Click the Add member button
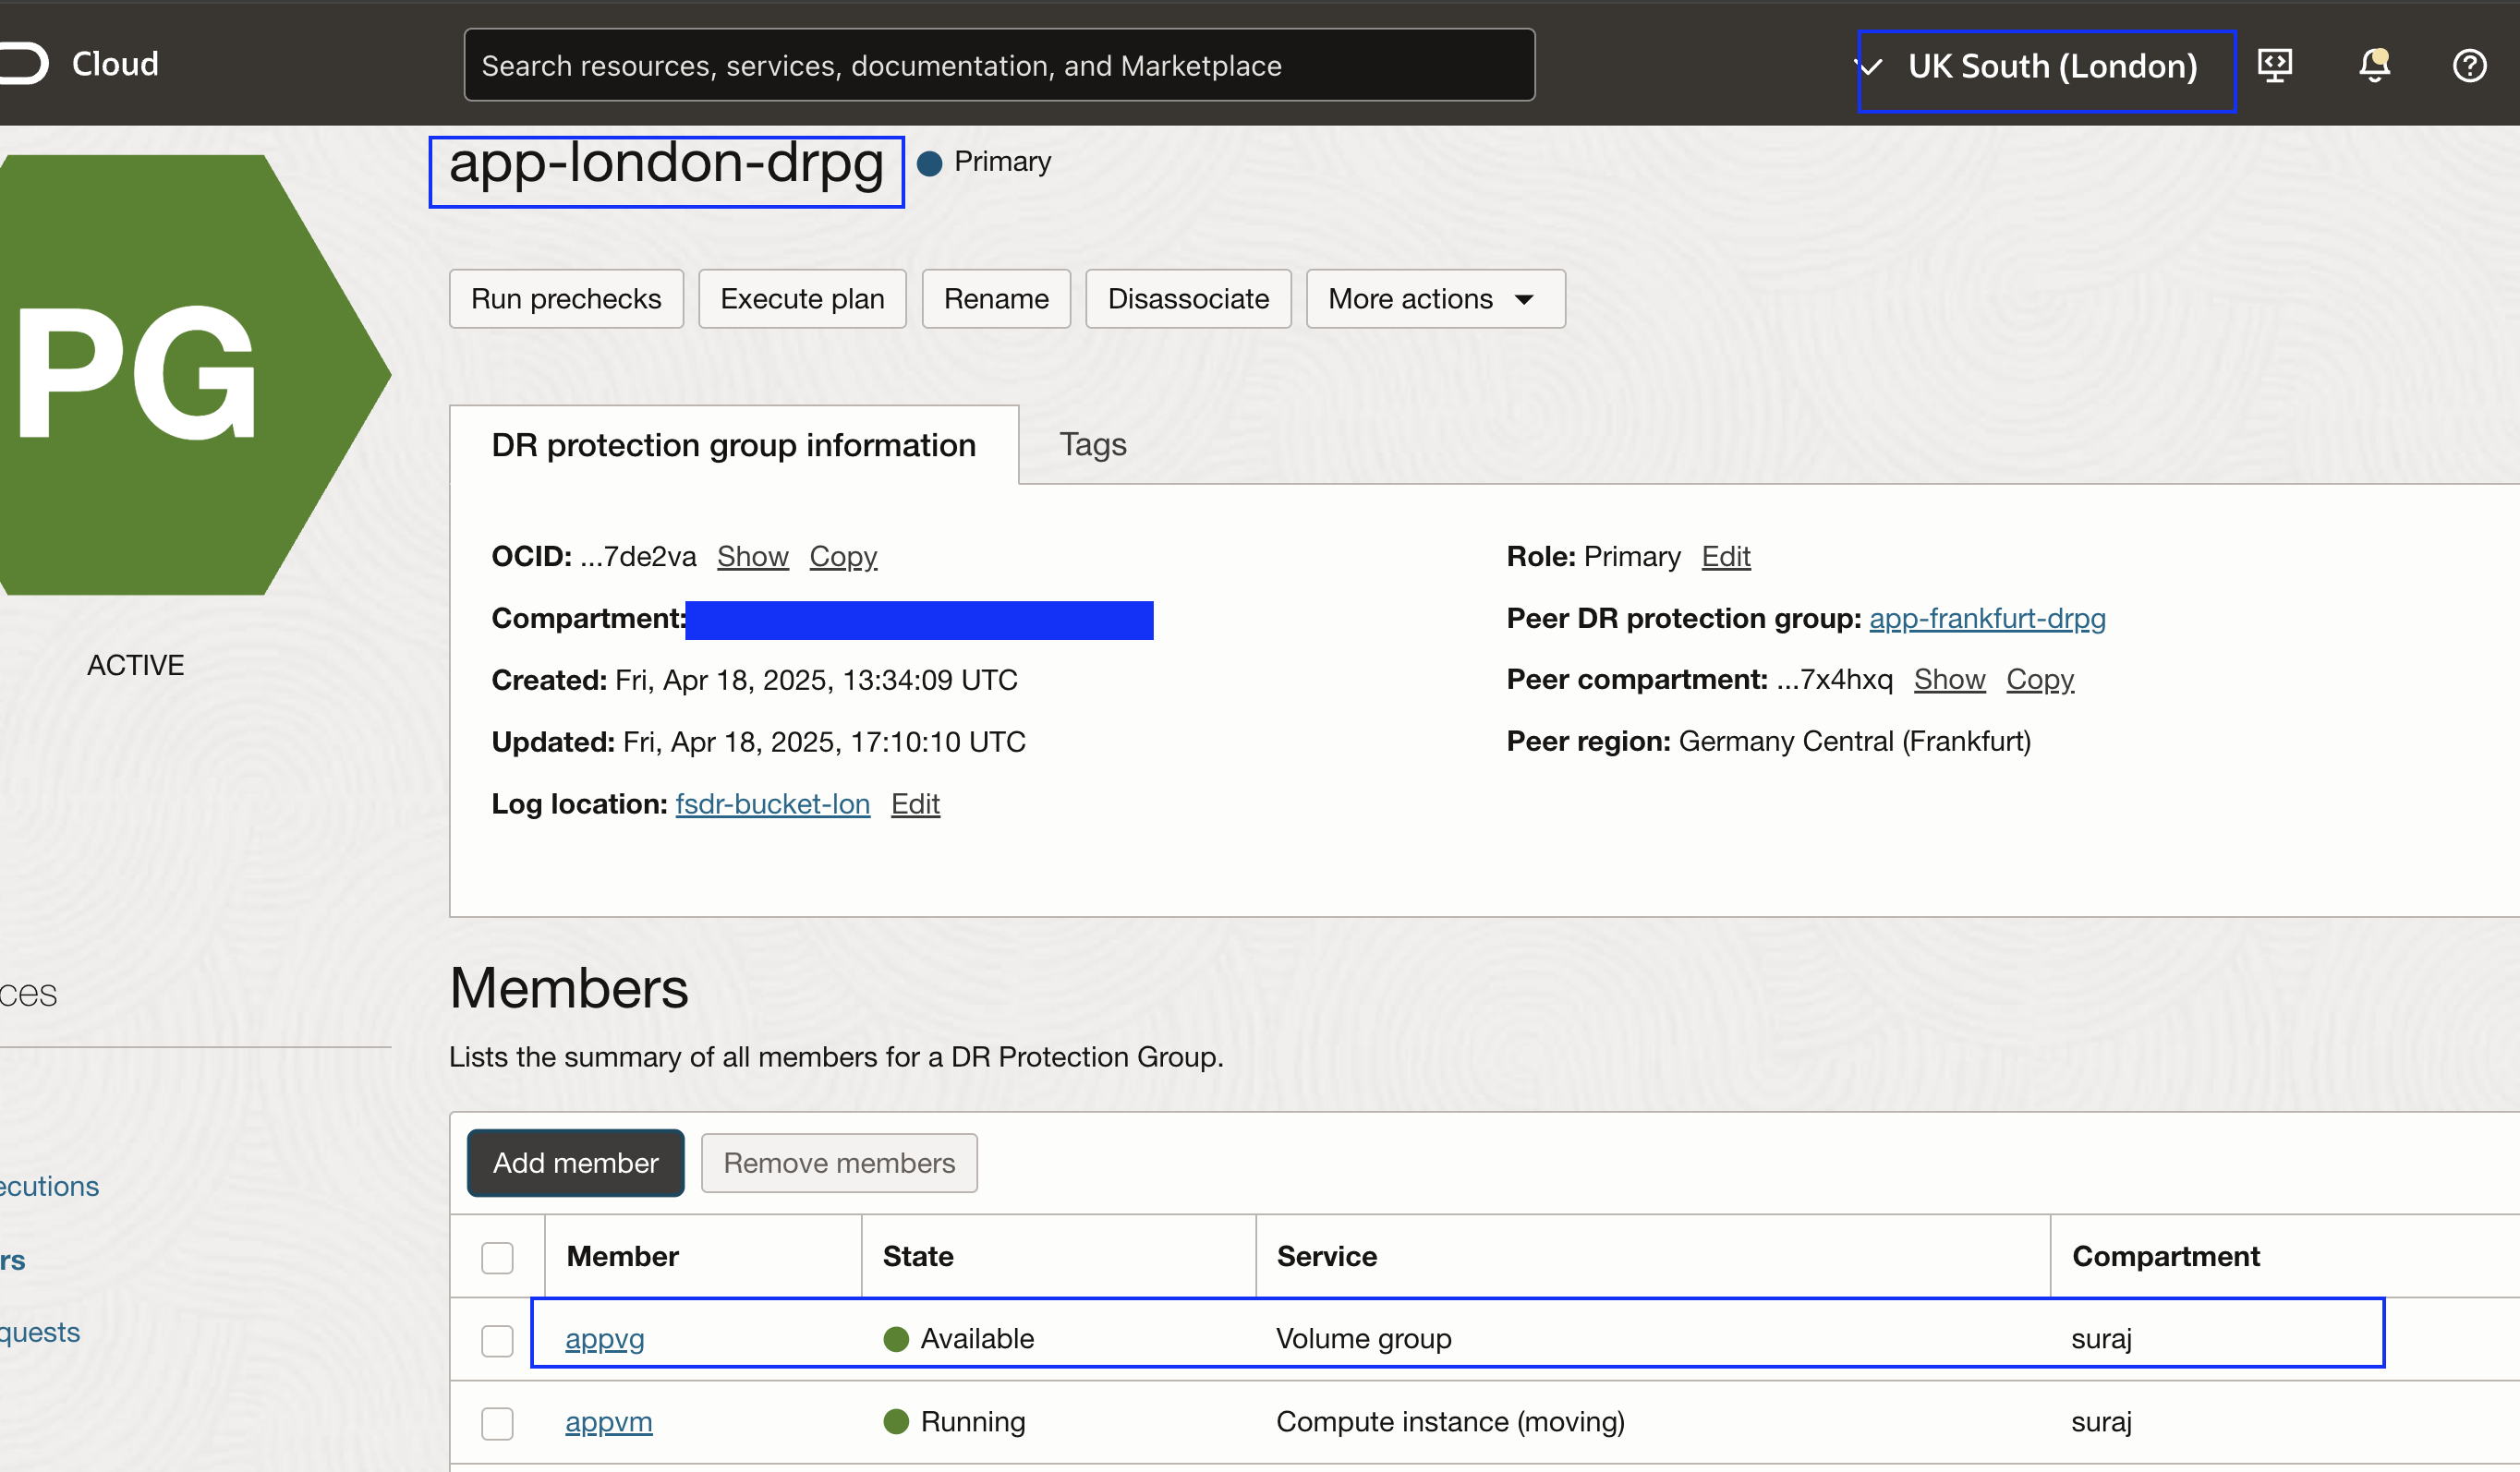The width and height of the screenshot is (2520, 1472). pos(575,1162)
